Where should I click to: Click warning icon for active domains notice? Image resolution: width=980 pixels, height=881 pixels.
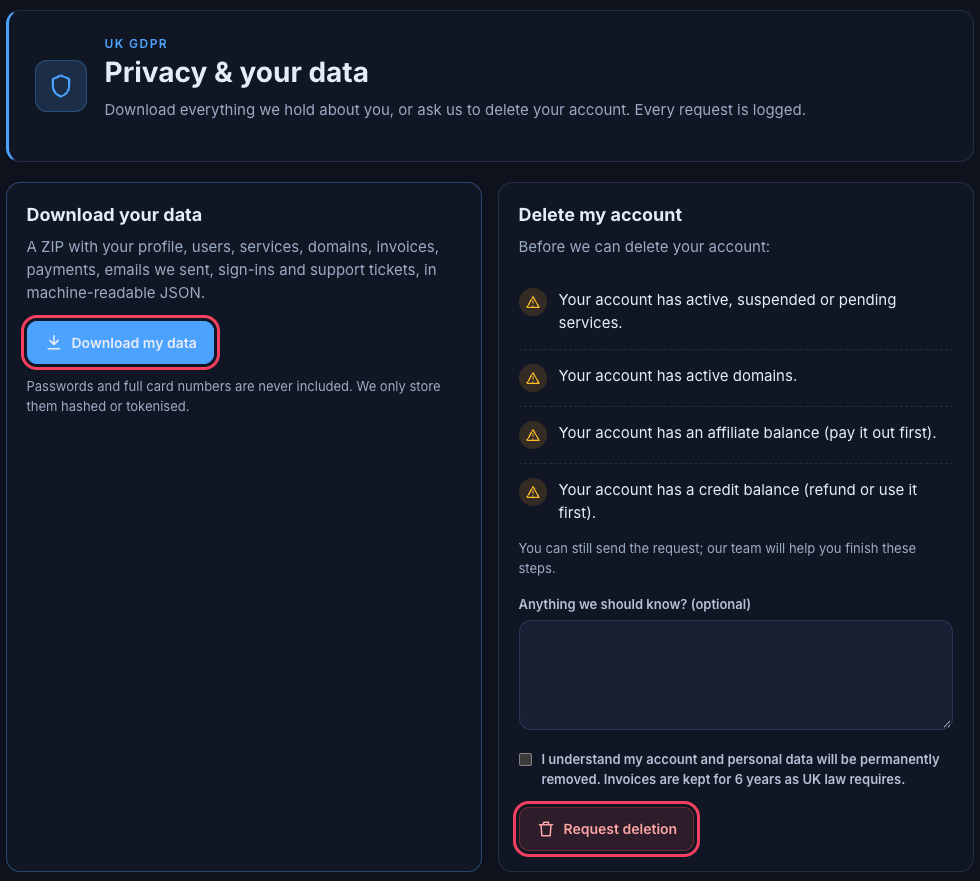pos(533,378)
